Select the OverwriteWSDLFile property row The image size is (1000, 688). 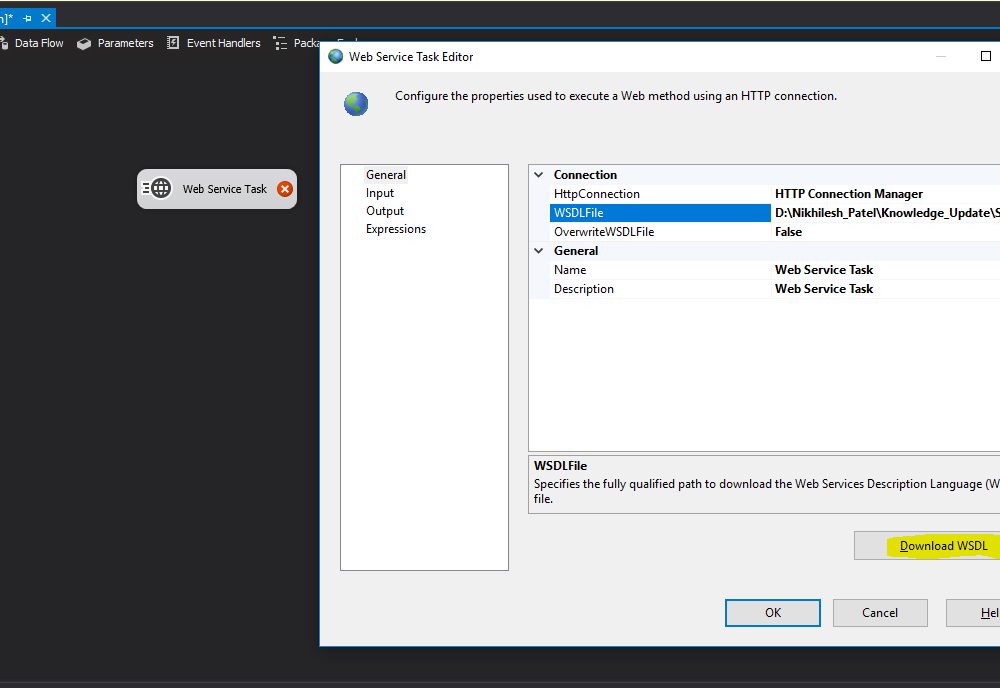tap(775, 232)
